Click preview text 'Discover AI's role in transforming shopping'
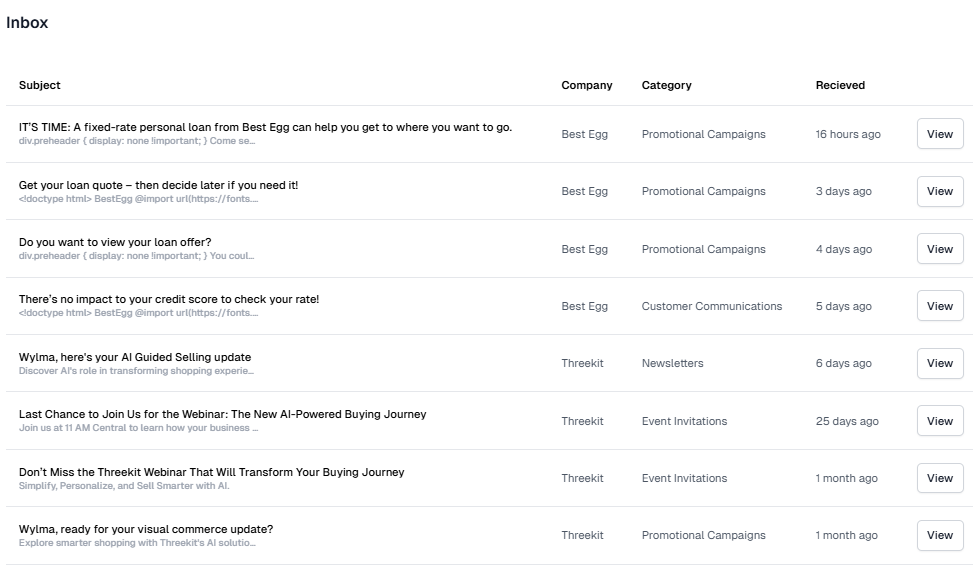 tap(137, 371)
